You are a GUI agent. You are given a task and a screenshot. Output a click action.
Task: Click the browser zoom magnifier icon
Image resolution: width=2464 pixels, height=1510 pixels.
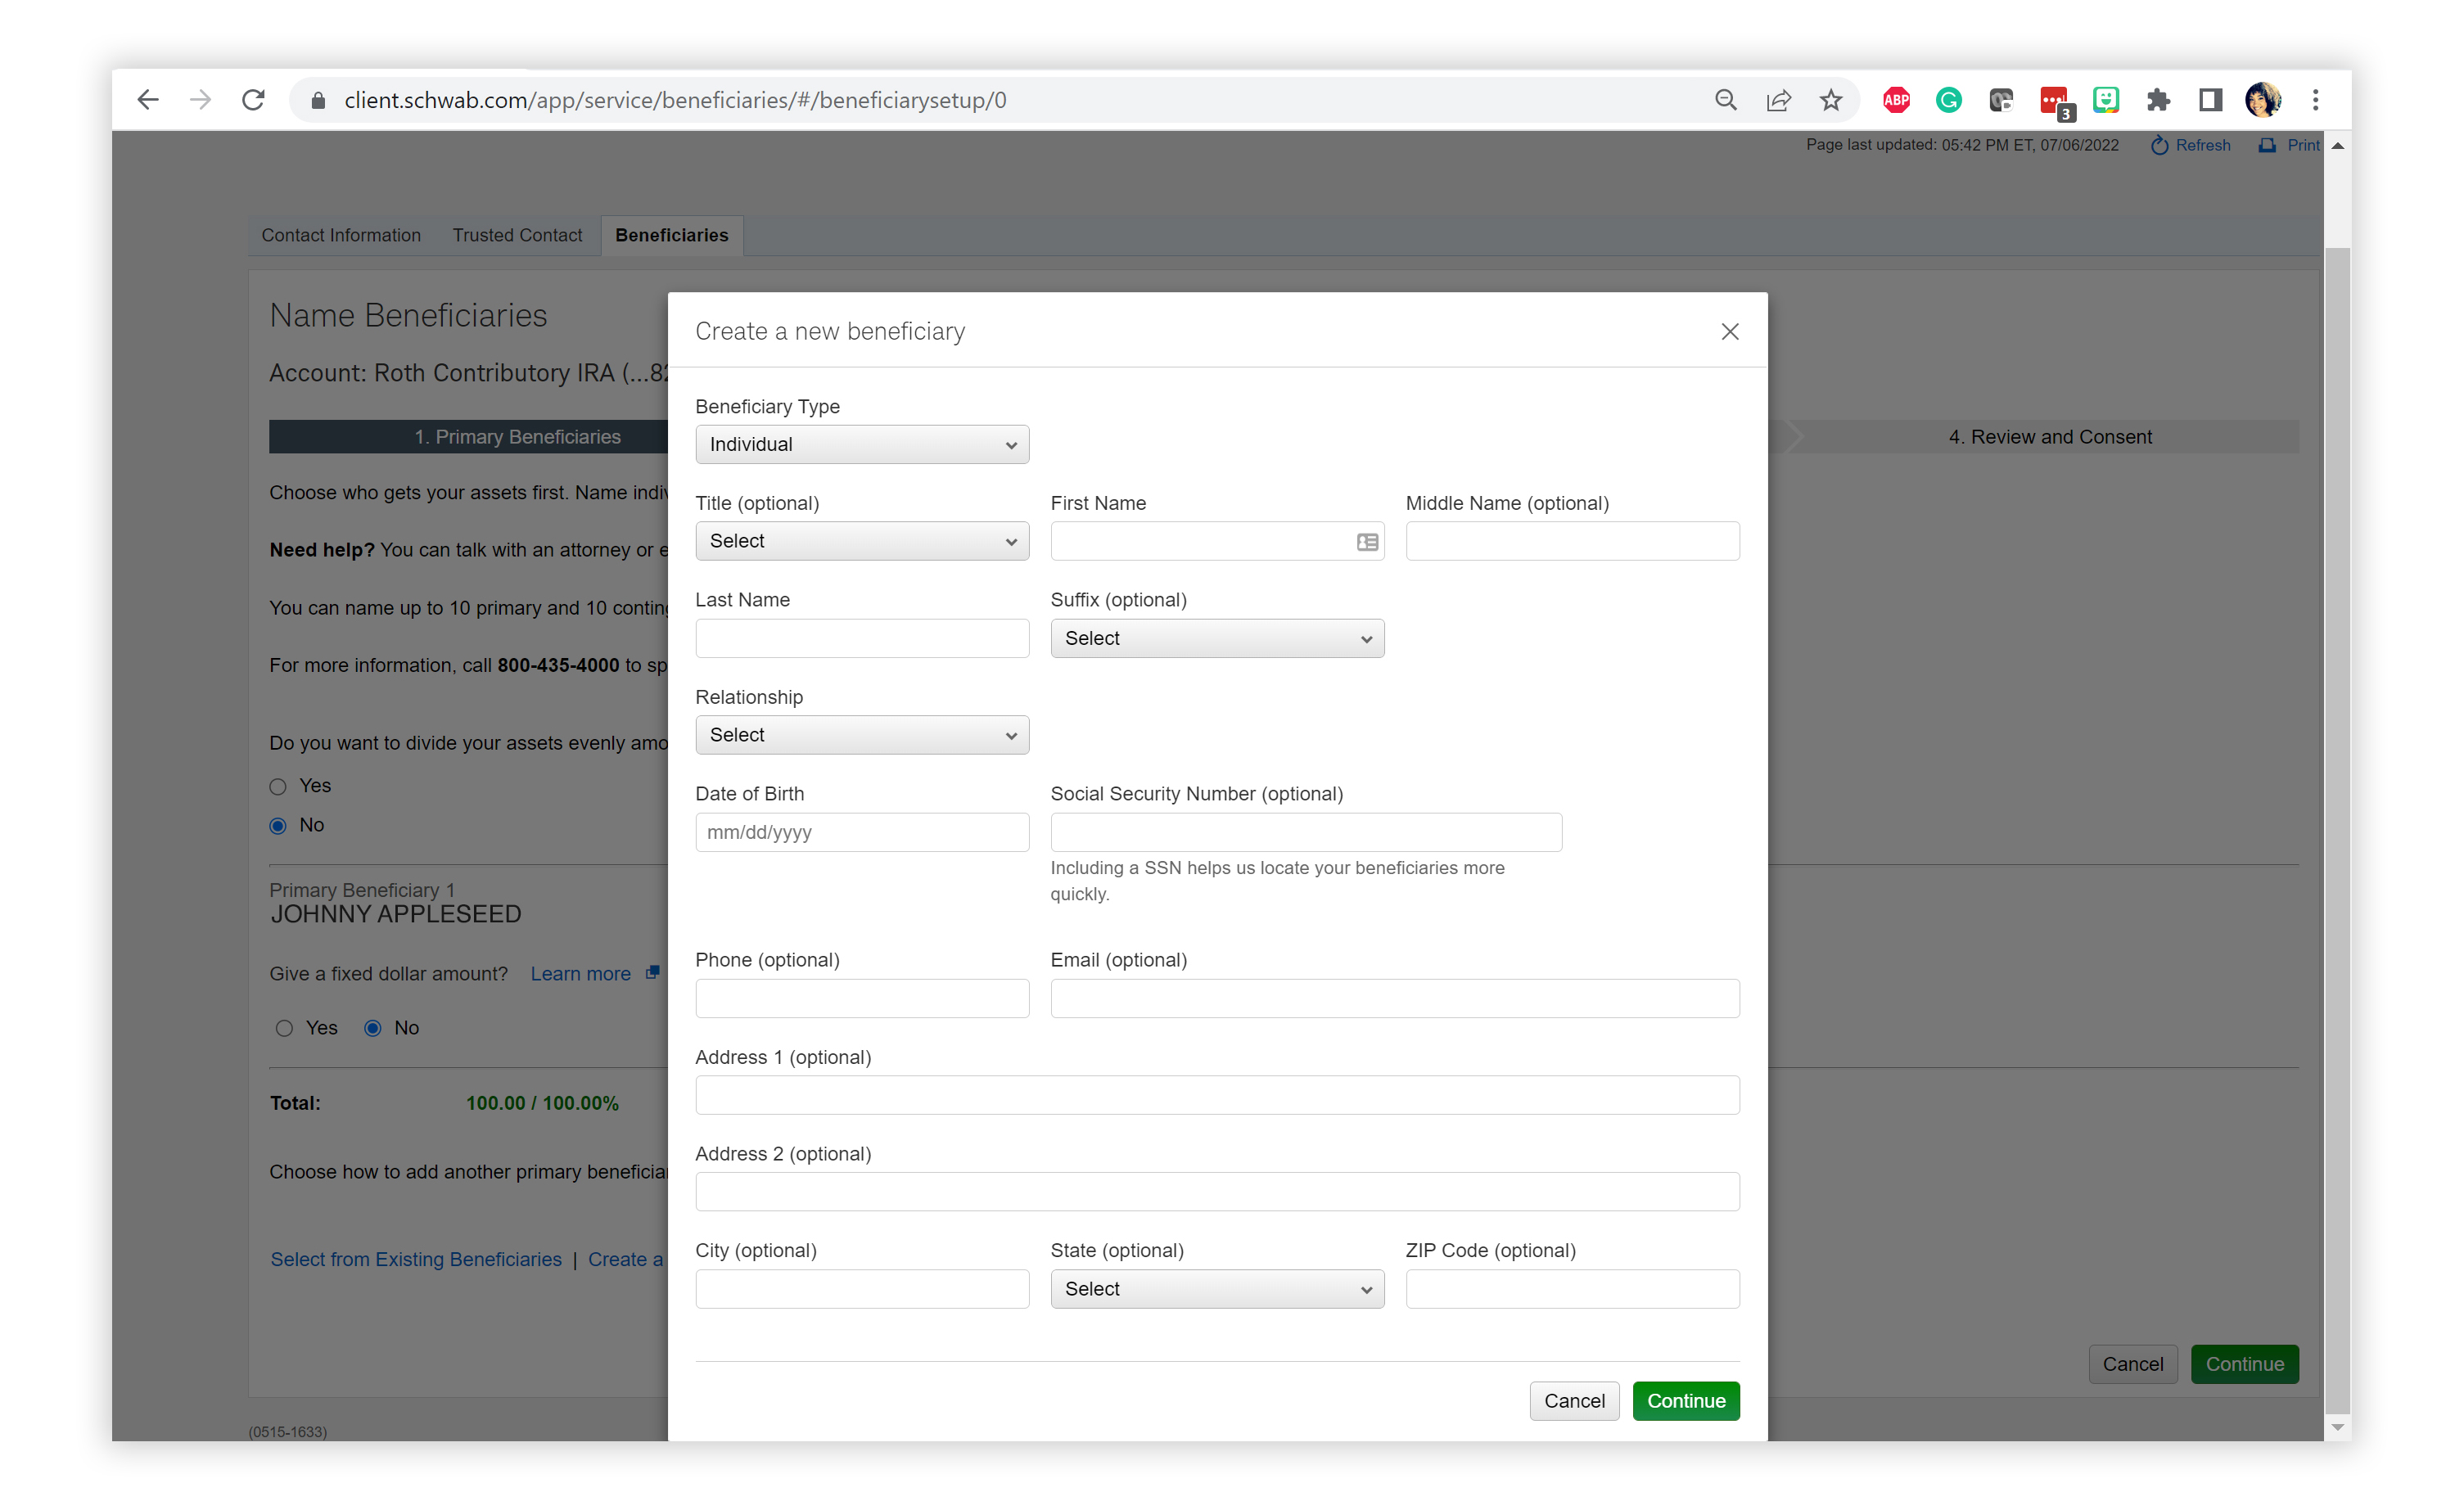tap(1725, 100)
